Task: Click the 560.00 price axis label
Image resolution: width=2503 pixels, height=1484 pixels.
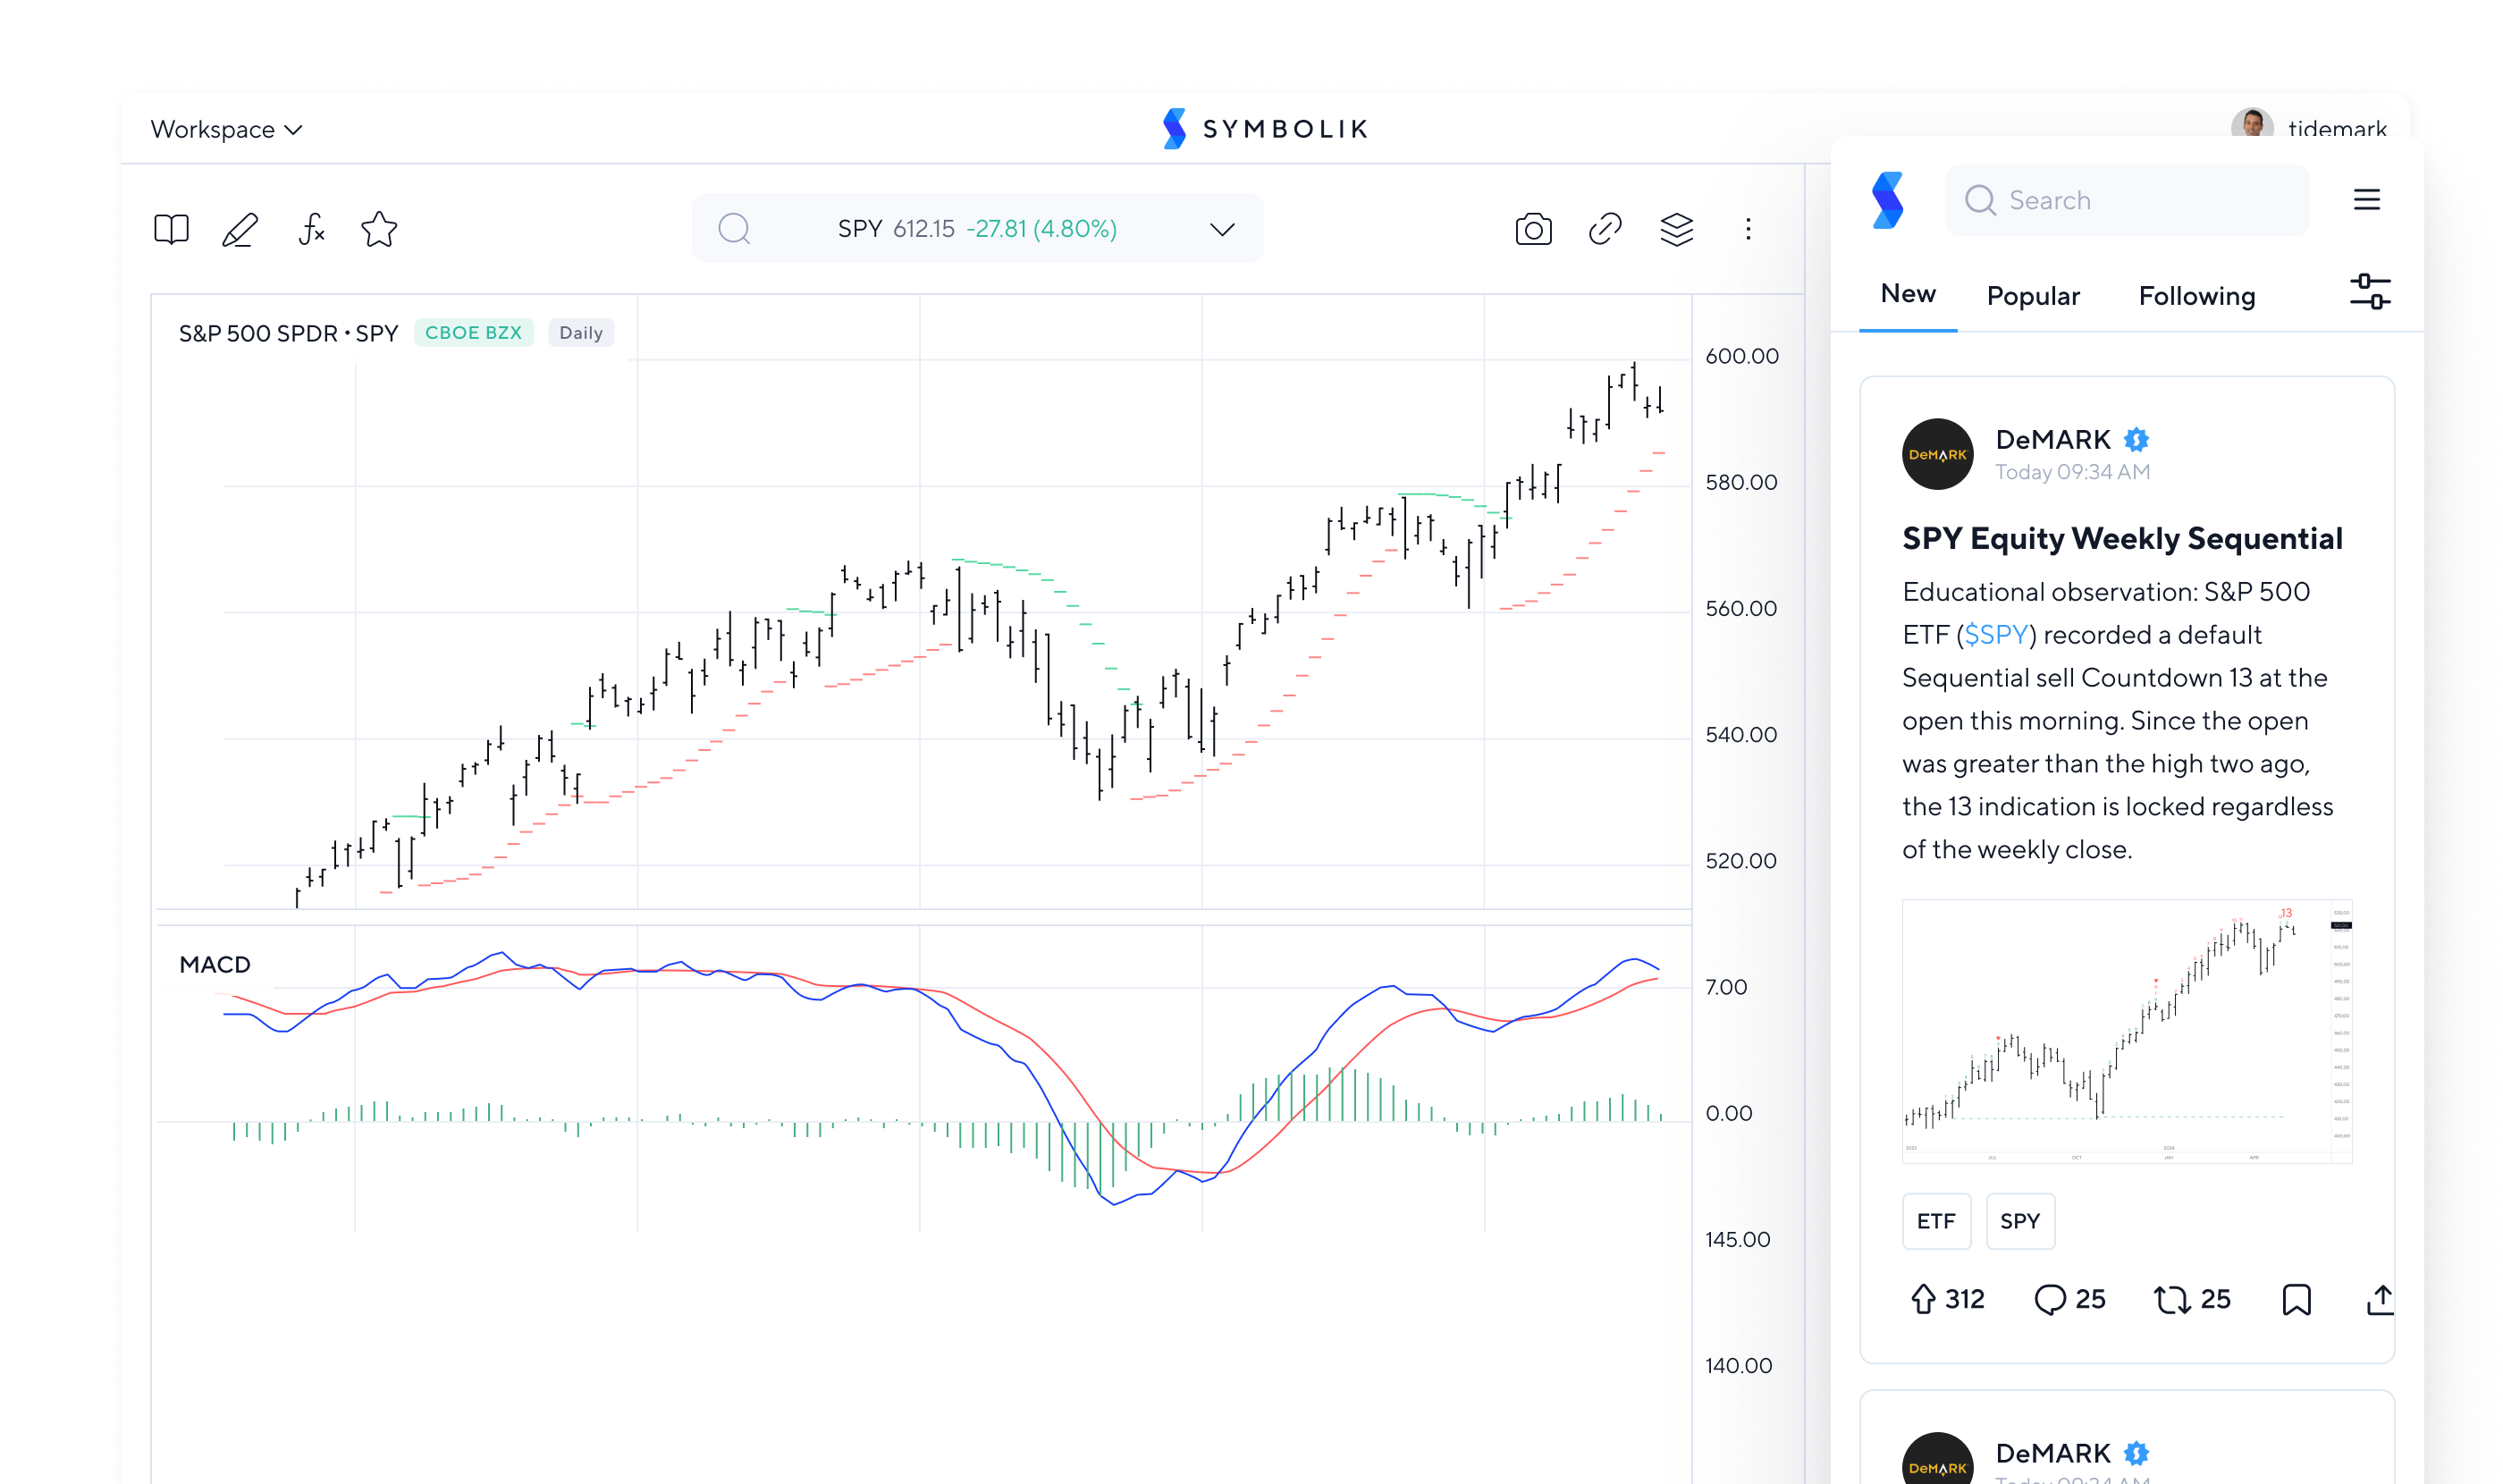Action: (x=1741, y=608)
